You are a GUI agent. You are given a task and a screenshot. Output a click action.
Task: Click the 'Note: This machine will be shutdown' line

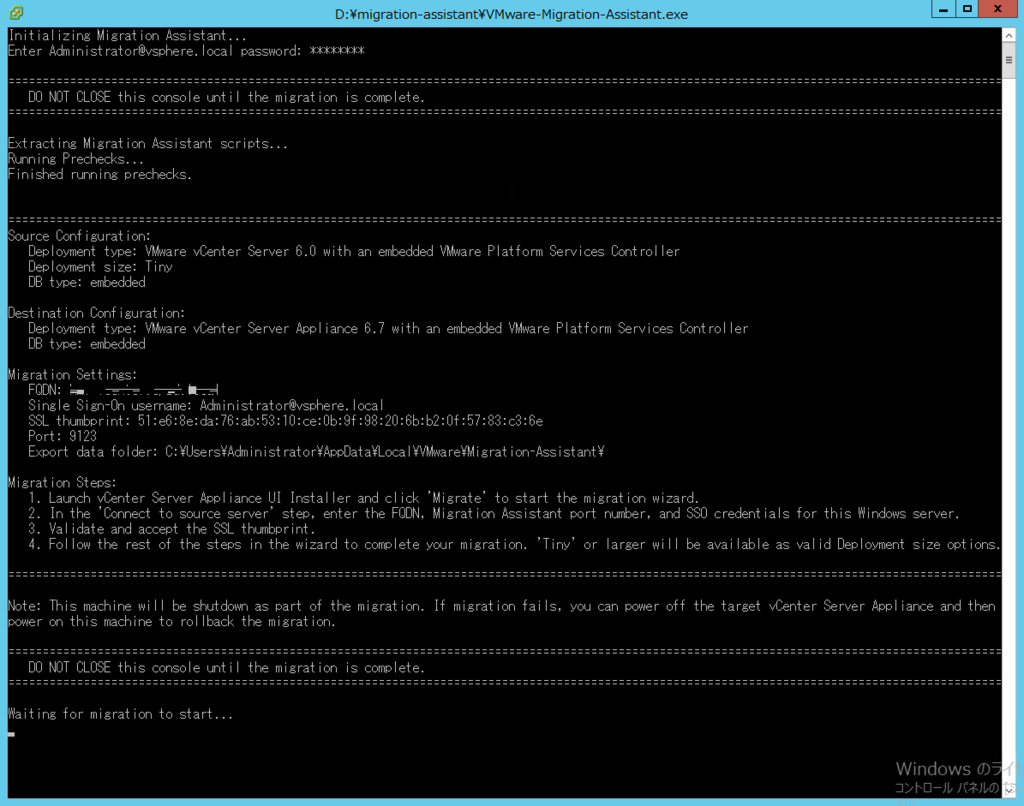click(x=502, y=606)
